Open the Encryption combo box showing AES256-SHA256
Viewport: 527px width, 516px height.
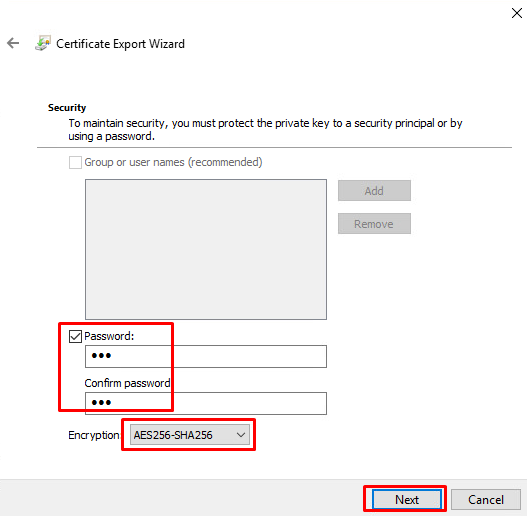click(190, 435)
